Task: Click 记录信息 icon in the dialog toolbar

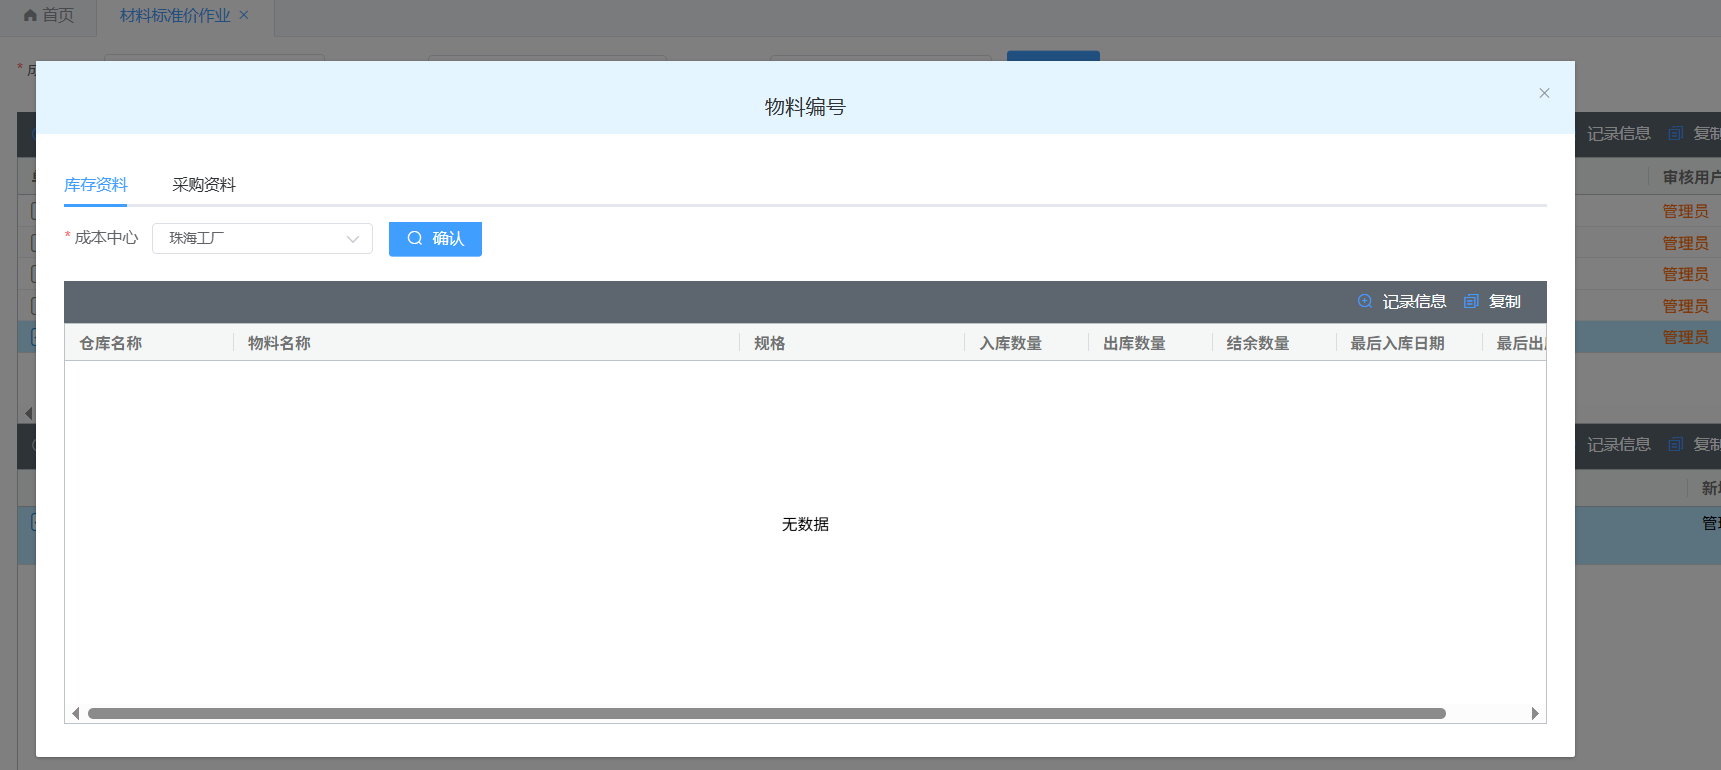Action: pos(1365,302)
